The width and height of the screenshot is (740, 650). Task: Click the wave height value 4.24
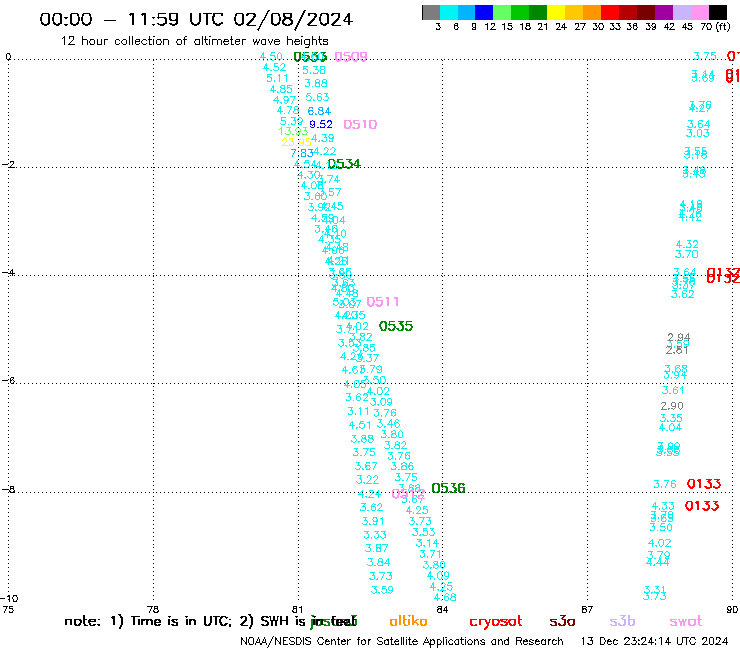coord(369,494)
